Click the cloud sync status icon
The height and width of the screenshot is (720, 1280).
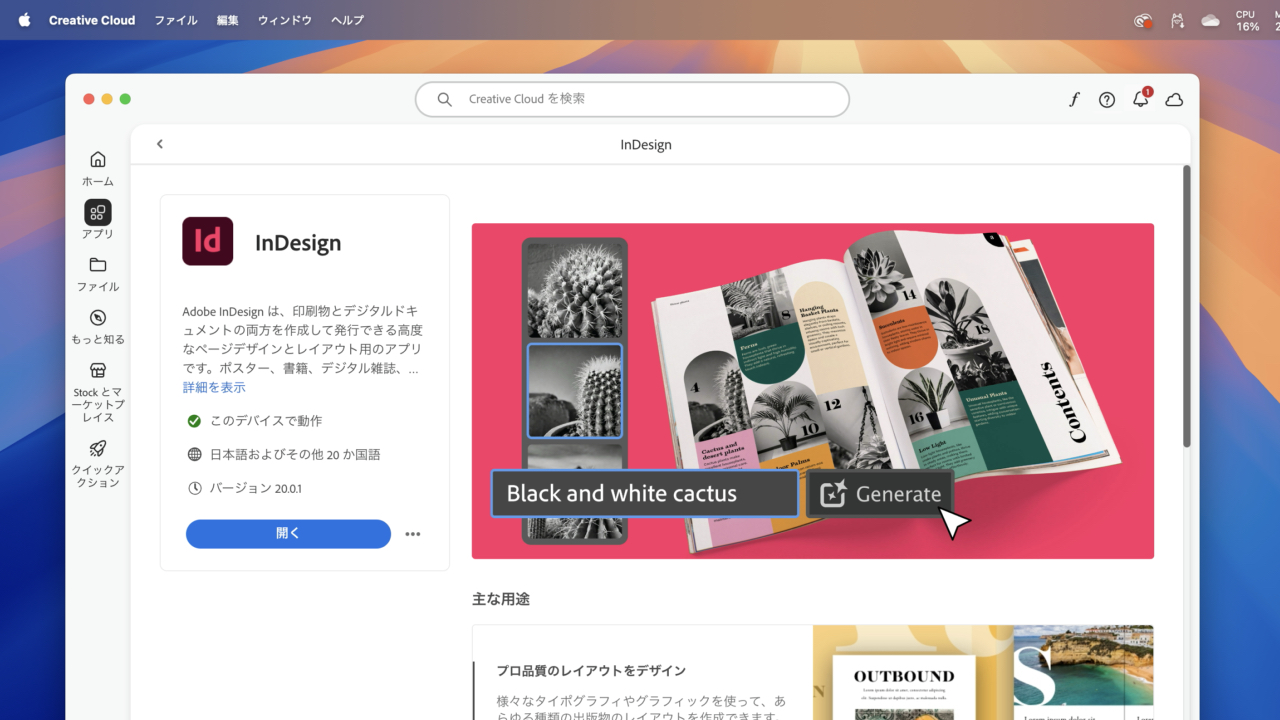pyautogui.click(x=1175, y=100)
